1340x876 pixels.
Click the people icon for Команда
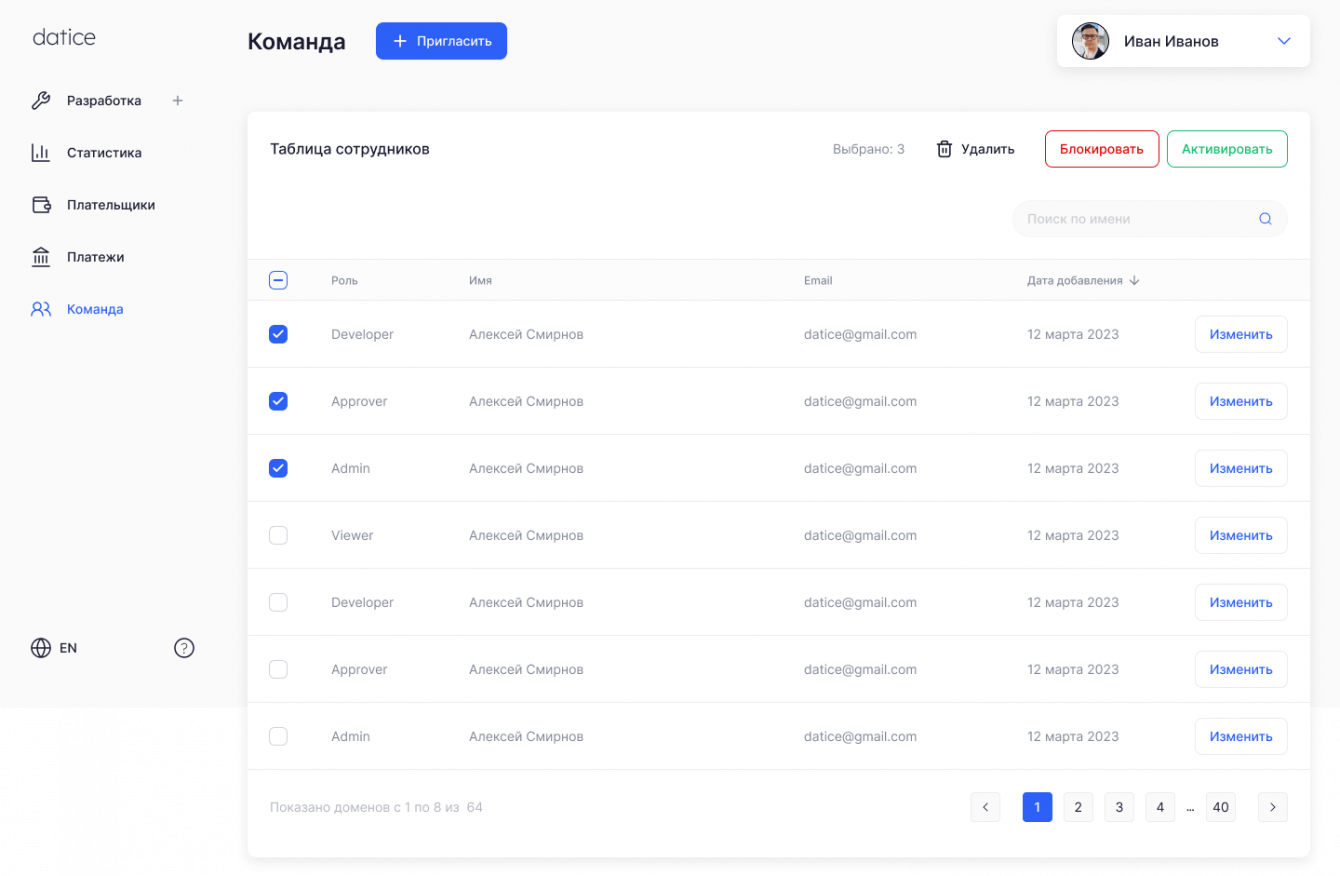(x=41, y=309)
